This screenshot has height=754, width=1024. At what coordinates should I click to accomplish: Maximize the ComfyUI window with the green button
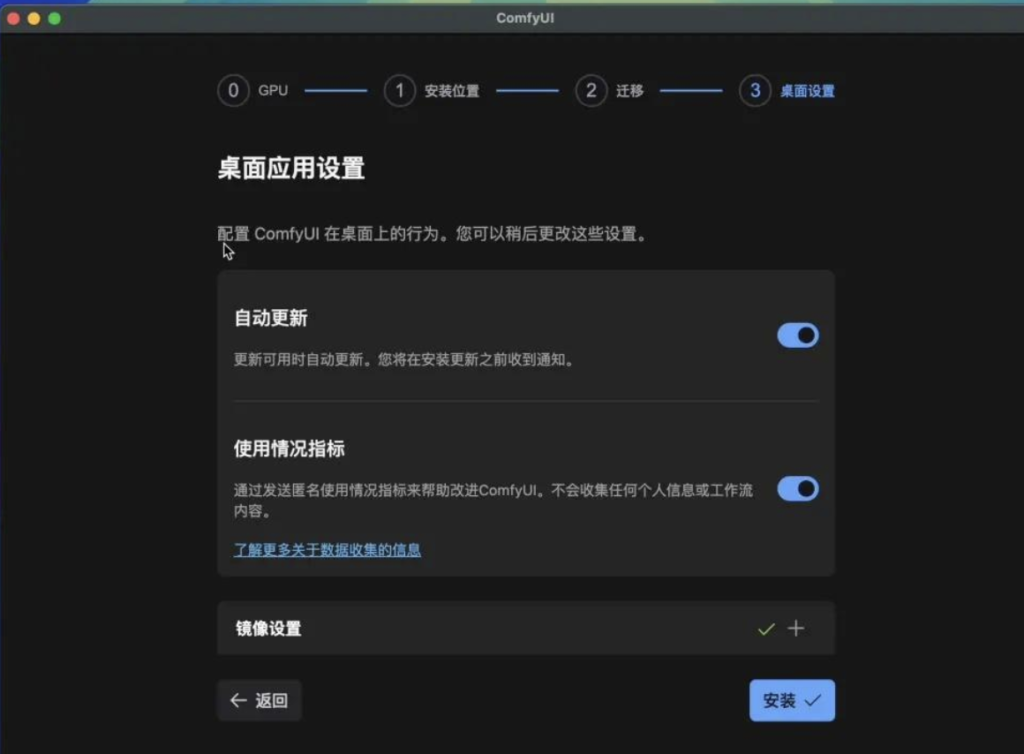point(55,19)
